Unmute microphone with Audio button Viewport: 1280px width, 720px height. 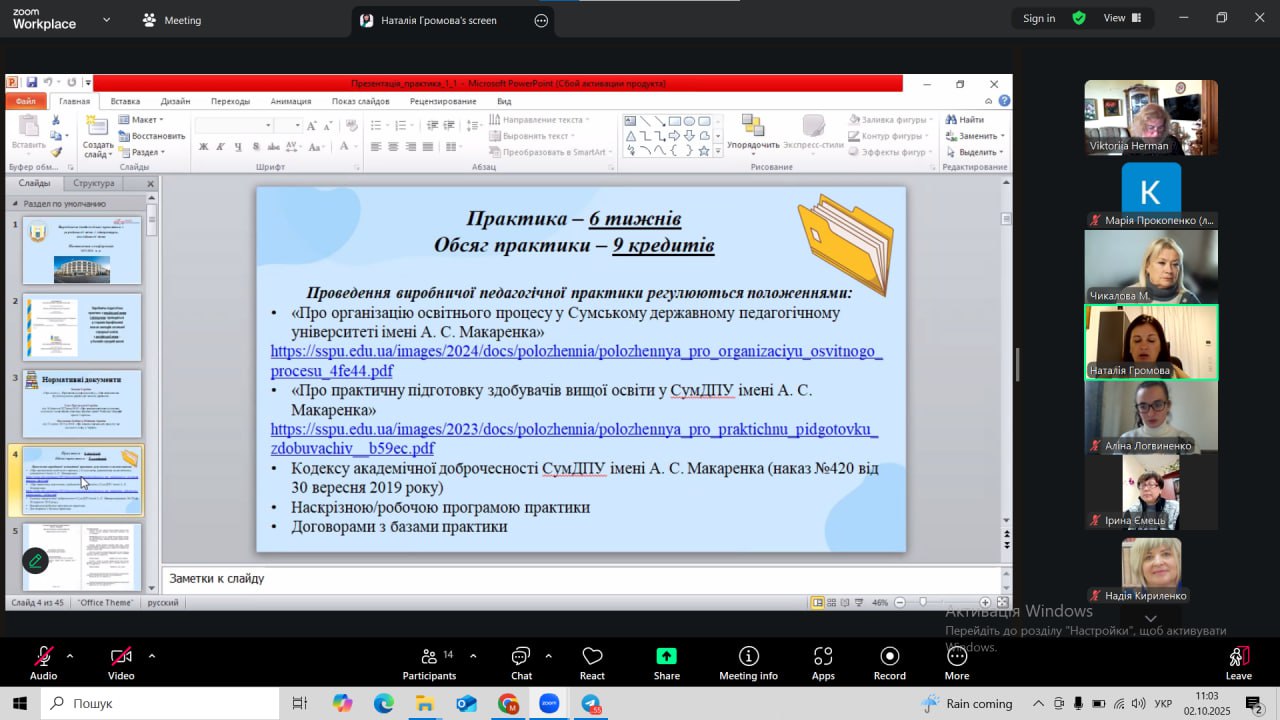tap(43, 662)
